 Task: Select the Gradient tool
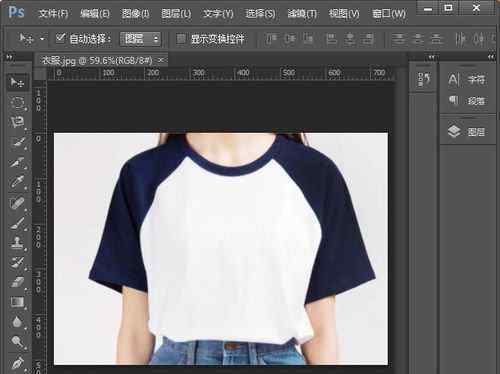tap(17, 302)
